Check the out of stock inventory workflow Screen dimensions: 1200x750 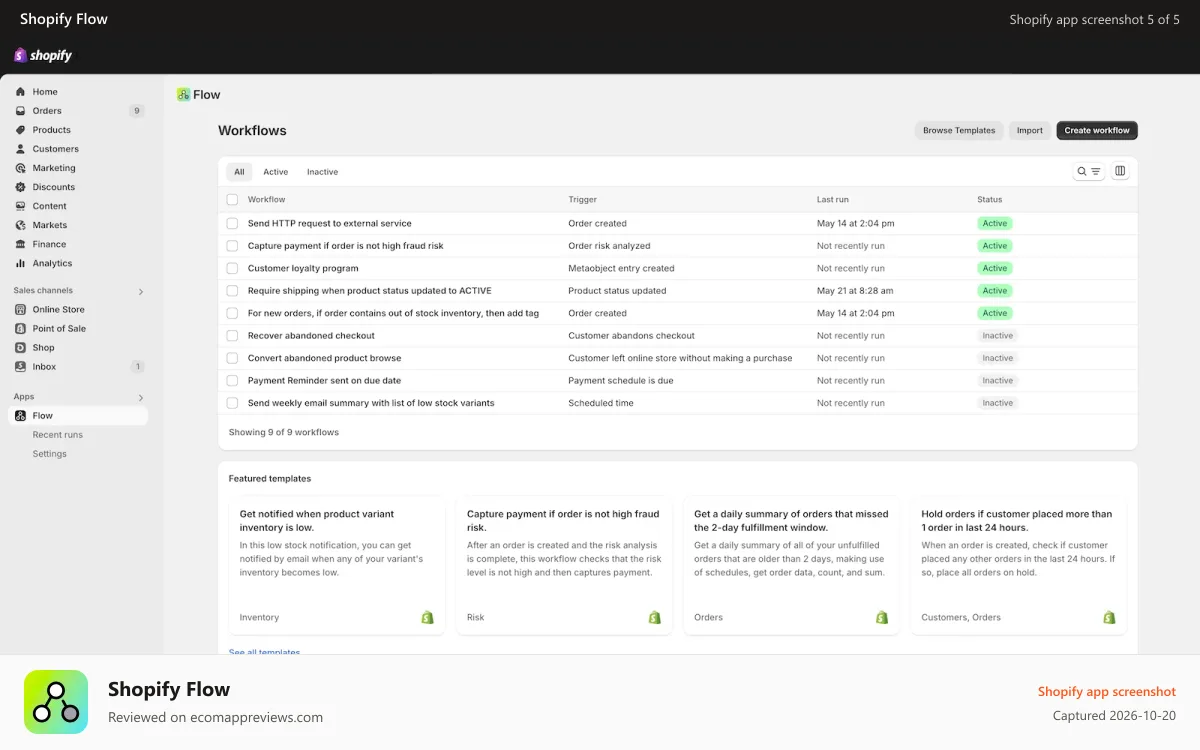[232, 314]
